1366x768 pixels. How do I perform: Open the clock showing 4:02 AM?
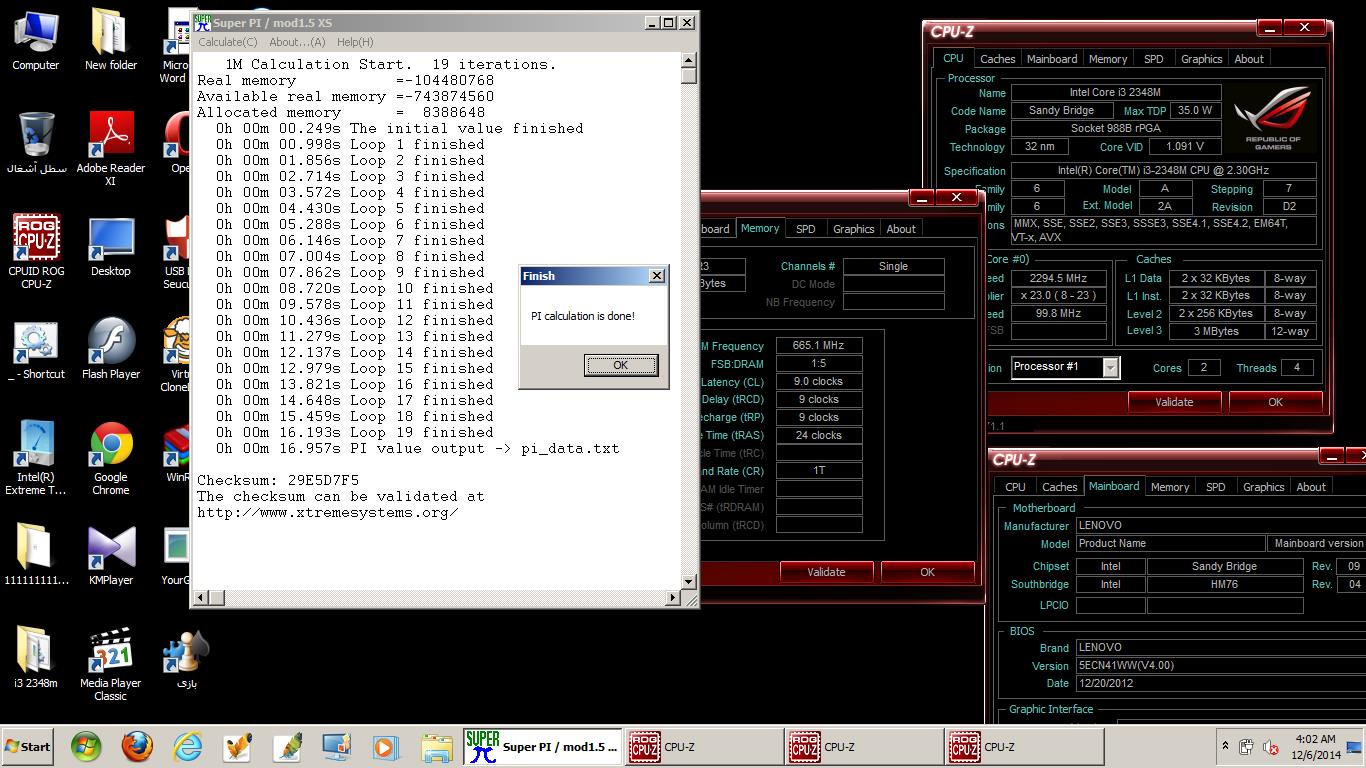pyautogui.click(x=1314, y=746)
